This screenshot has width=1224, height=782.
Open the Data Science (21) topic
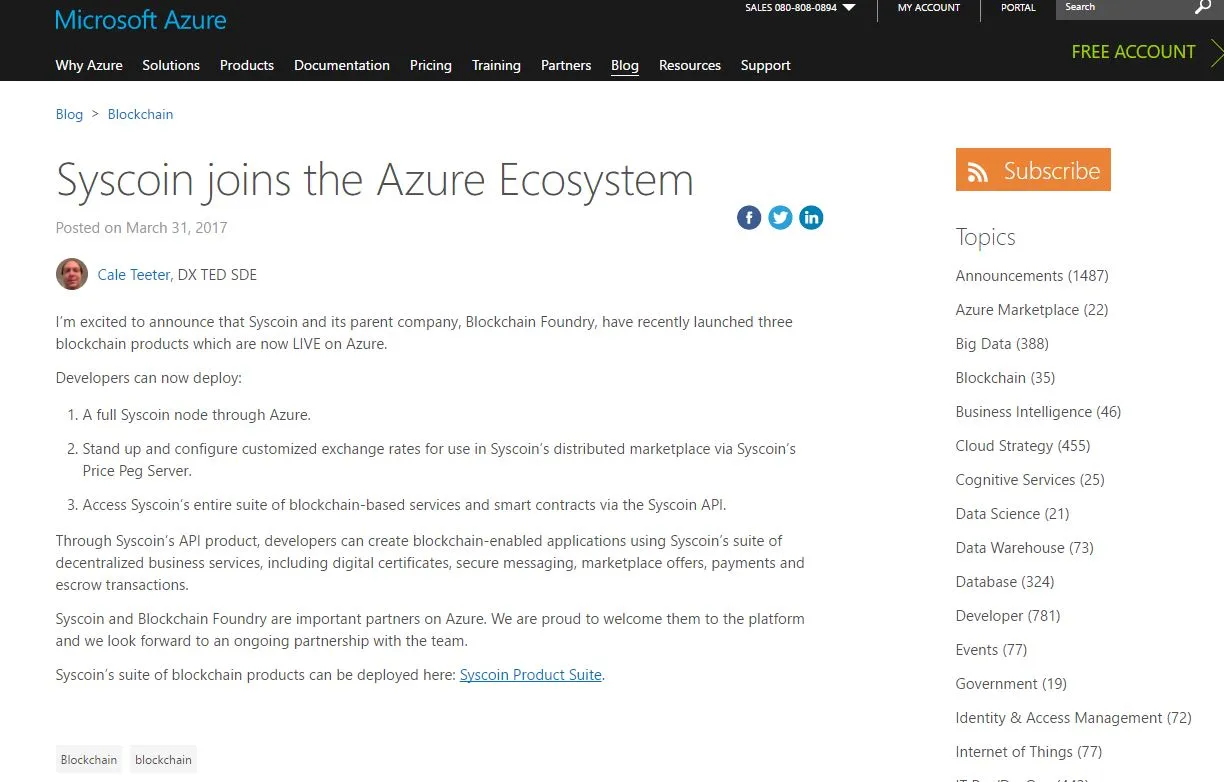tap(1012, 514)
